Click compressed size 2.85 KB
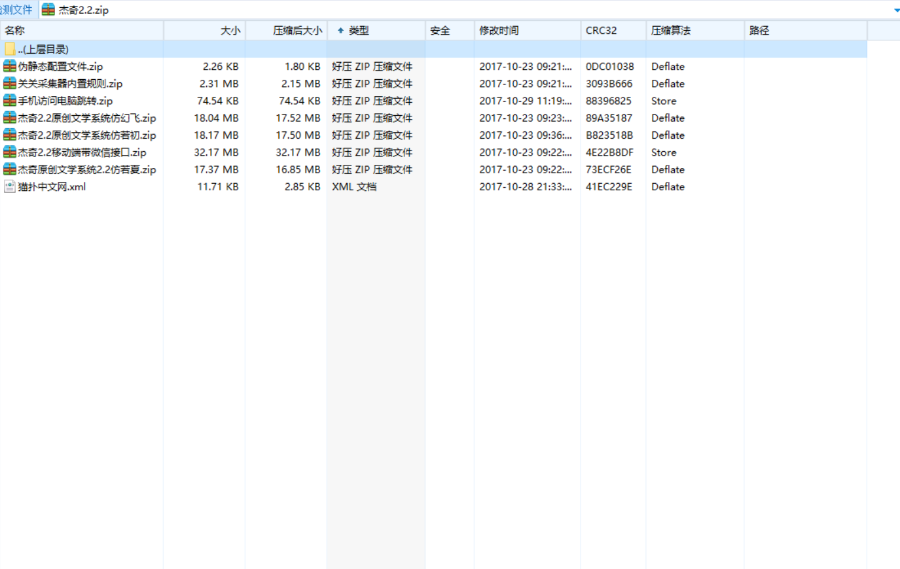The image size is (900, 569). [x=302, y=187]
